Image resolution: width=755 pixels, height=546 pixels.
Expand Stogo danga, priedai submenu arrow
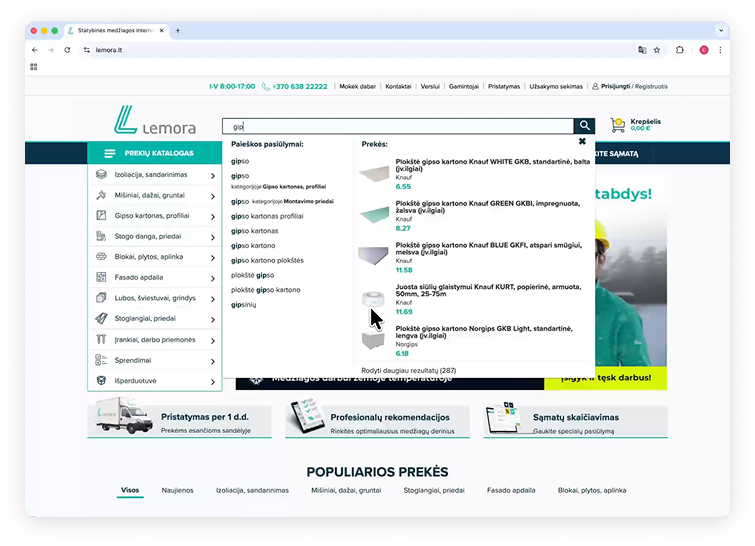pyautogui.click(x=213, y=237)
